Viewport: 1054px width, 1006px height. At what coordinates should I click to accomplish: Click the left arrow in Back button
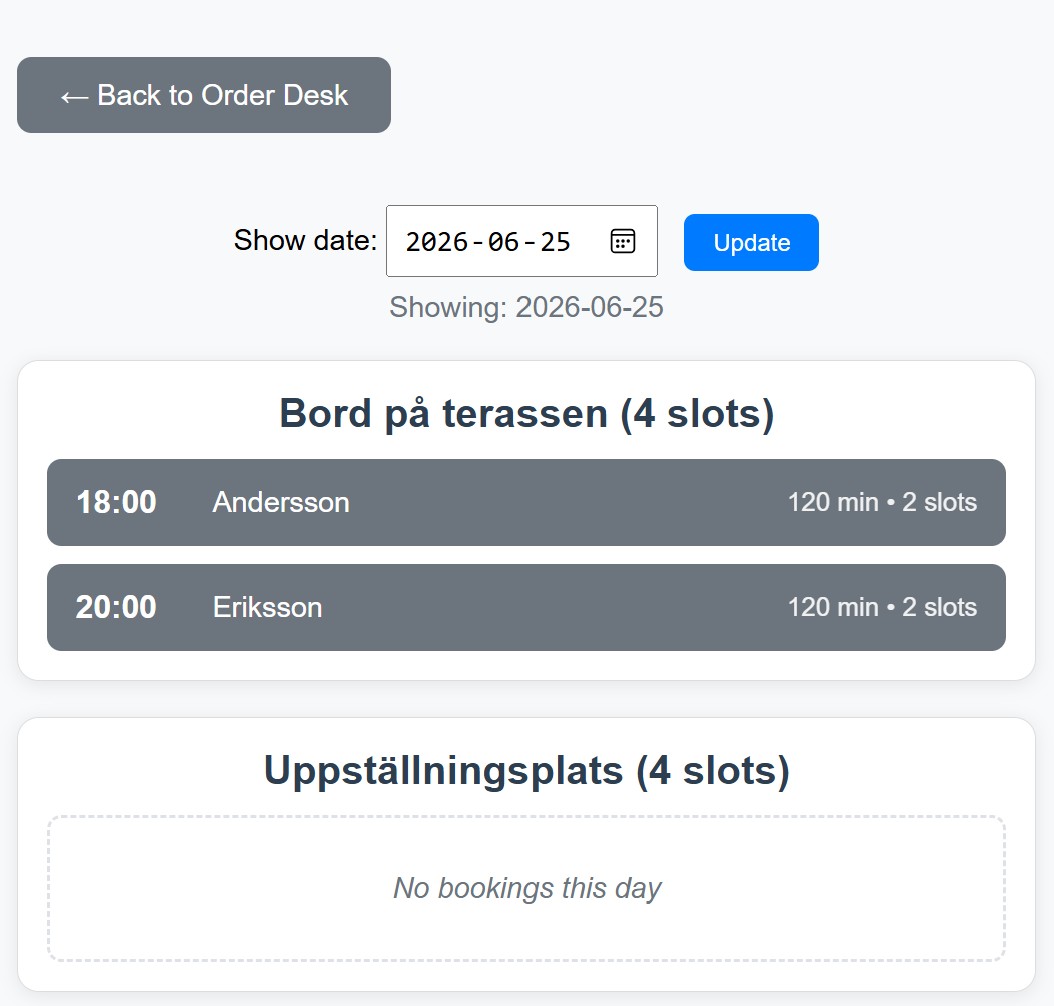(74, 96)
